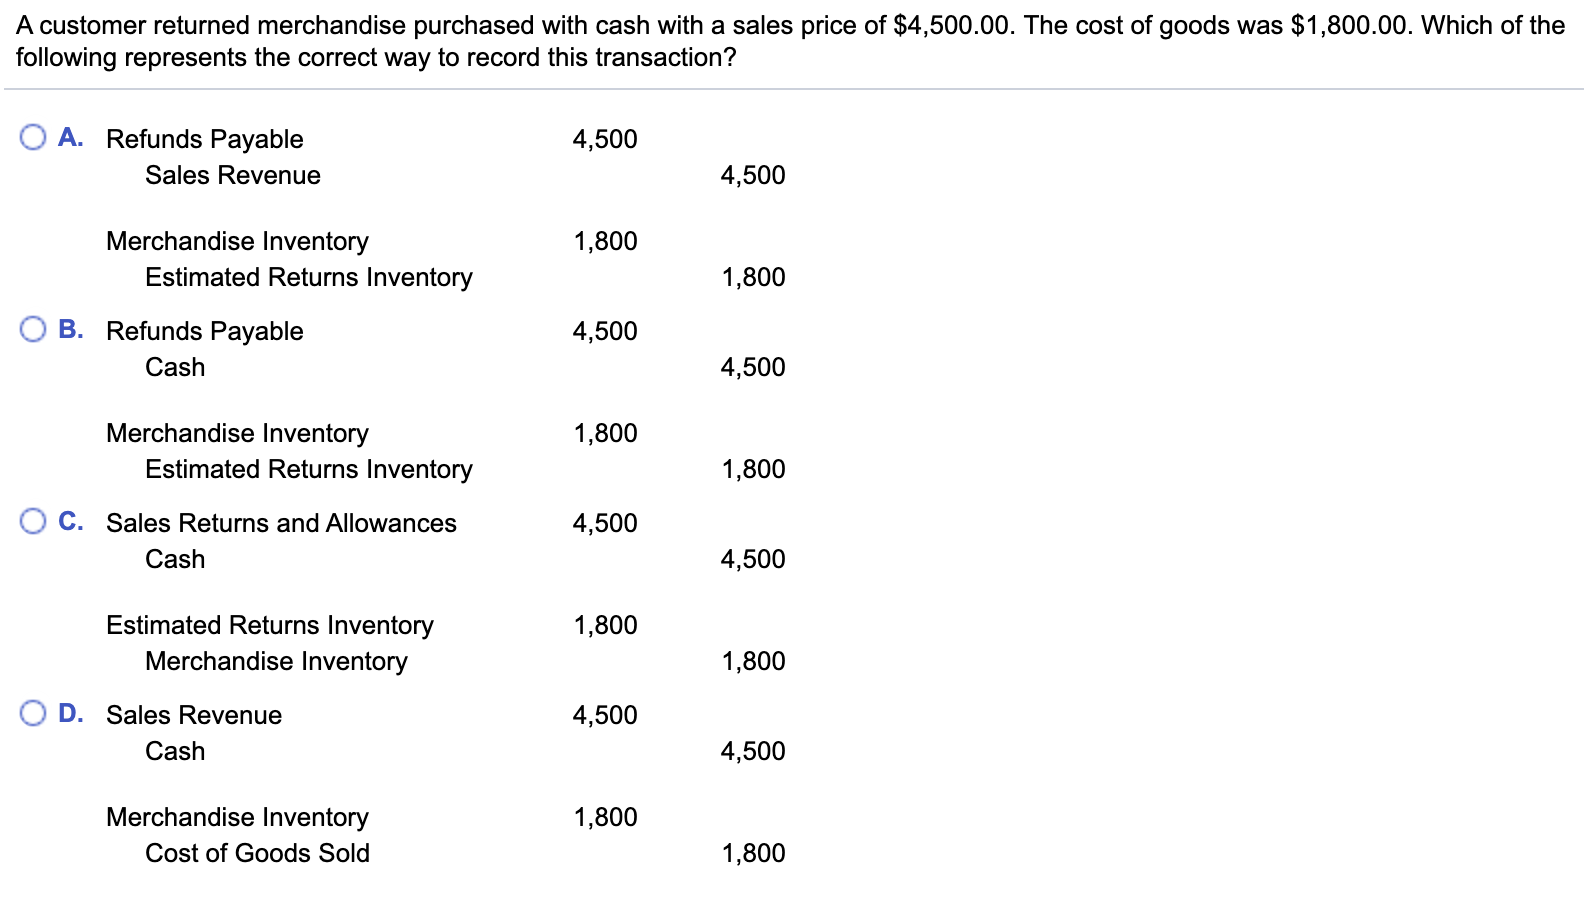Click Merchandise Inventory debit in option D
This screenshot has width=1584, height=902.
point(237,817)
